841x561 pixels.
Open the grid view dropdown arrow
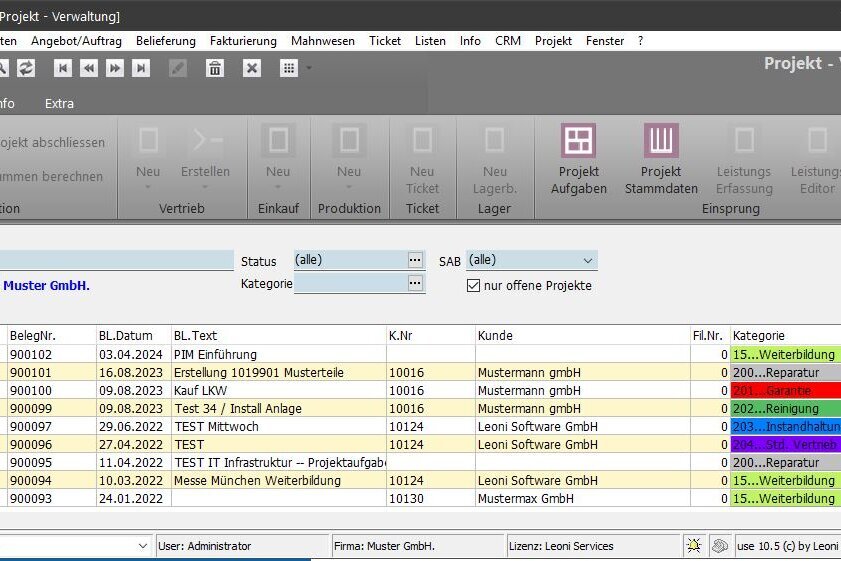pos(308,68)
